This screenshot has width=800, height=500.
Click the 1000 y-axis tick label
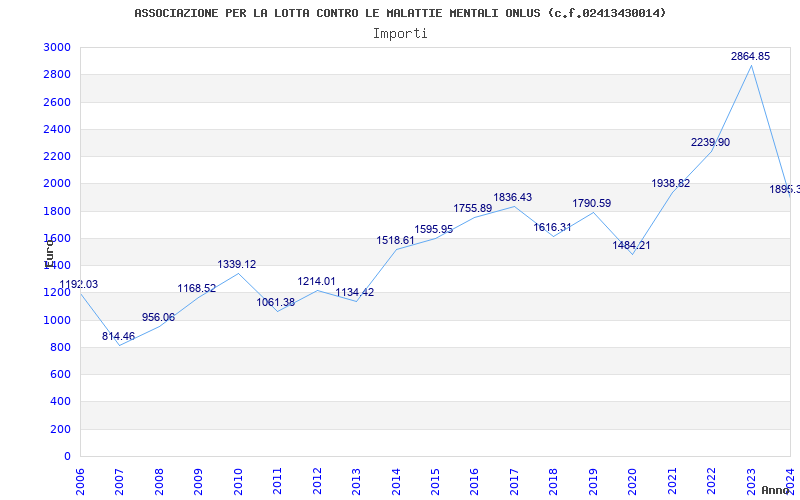click(x=57, y=320)
